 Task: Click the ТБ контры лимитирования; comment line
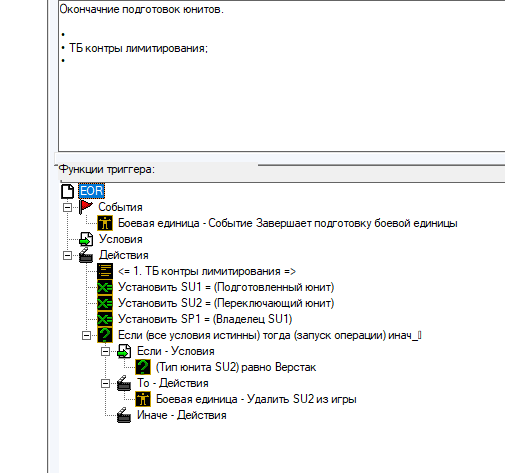point(138,48)
